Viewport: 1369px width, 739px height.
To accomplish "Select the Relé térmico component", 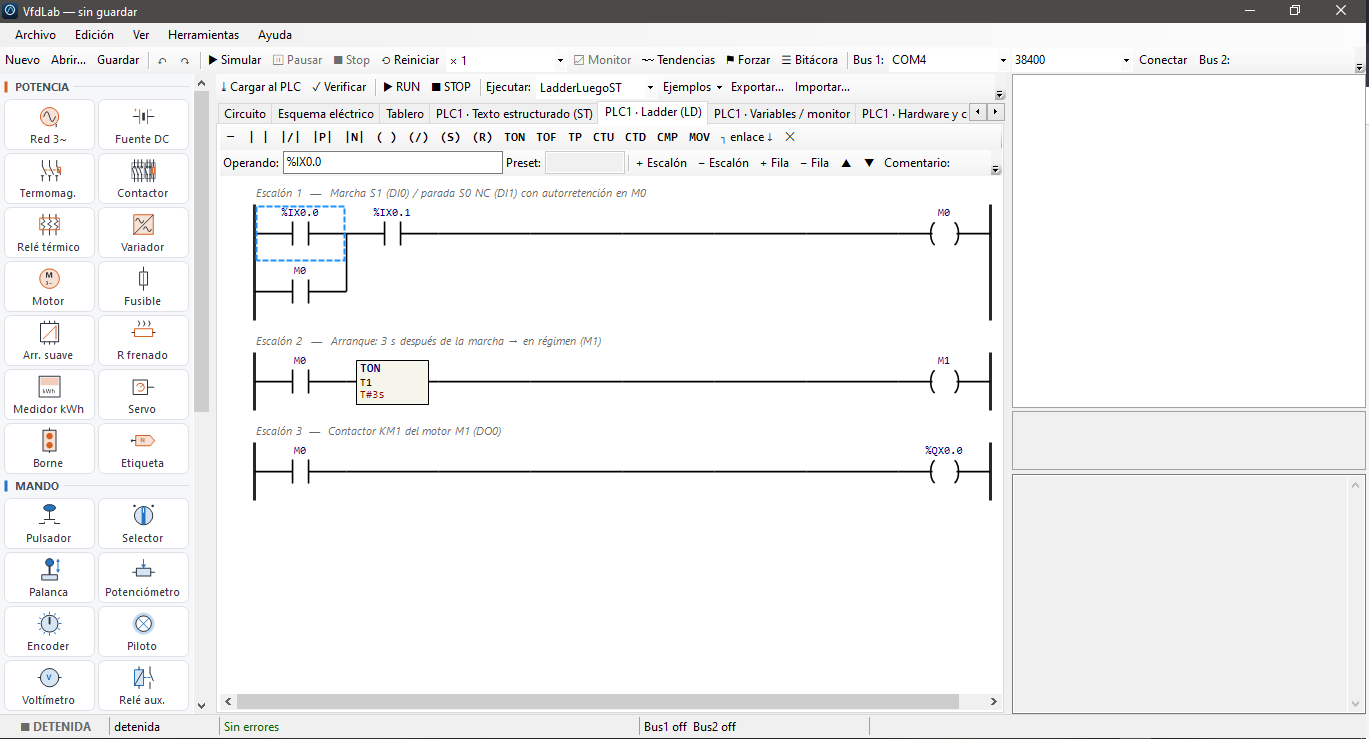I will tap(49, 233).
